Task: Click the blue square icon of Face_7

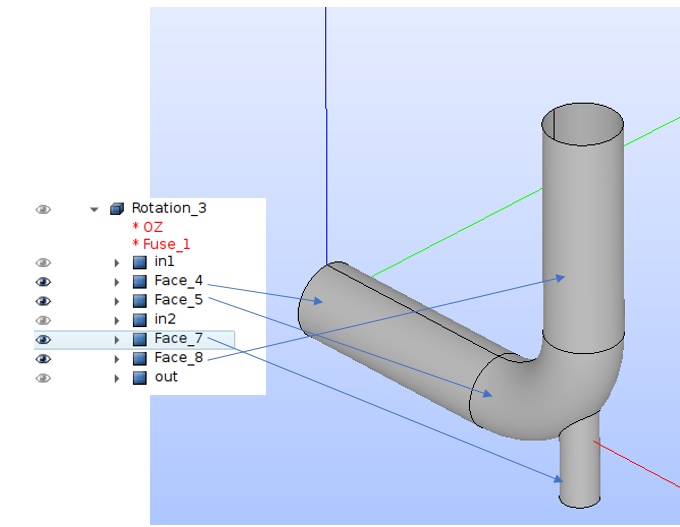Action: point(140,339)
